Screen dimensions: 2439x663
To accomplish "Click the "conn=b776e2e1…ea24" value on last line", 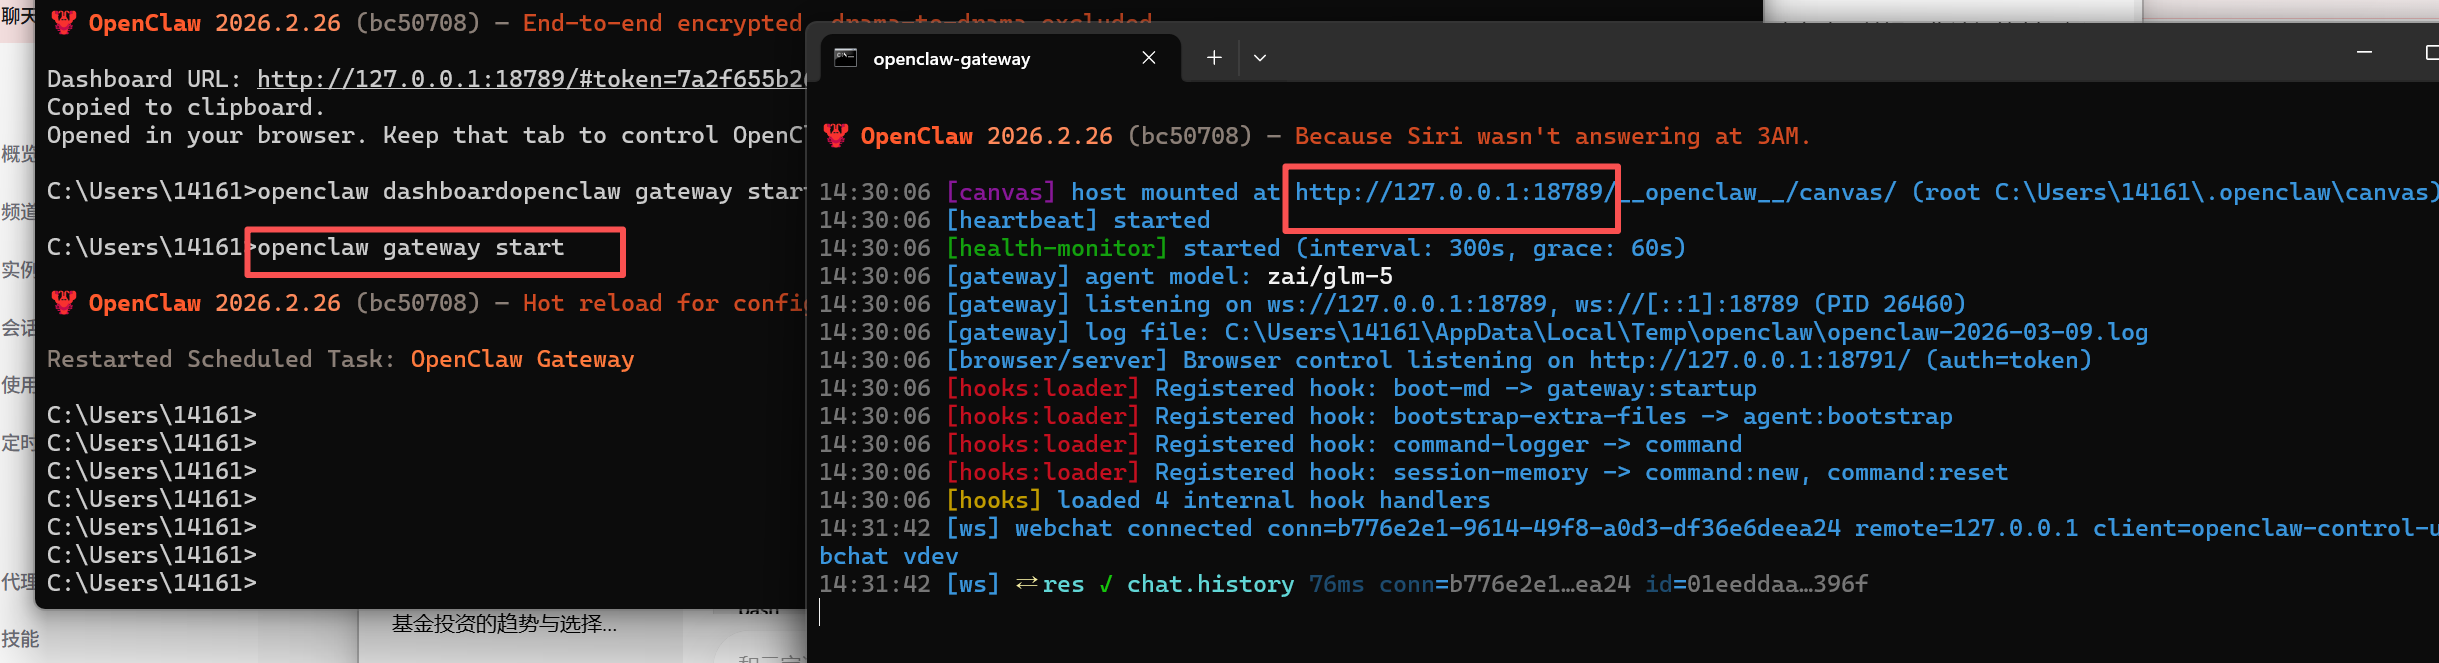I will coord(1505,584).
